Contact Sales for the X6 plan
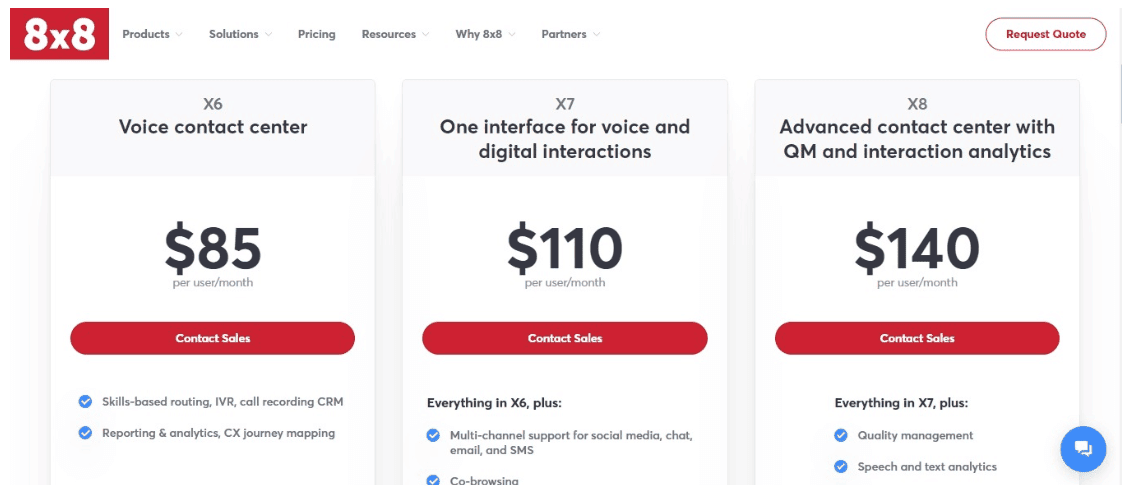The image size is (1122, 486). (213, 338)
